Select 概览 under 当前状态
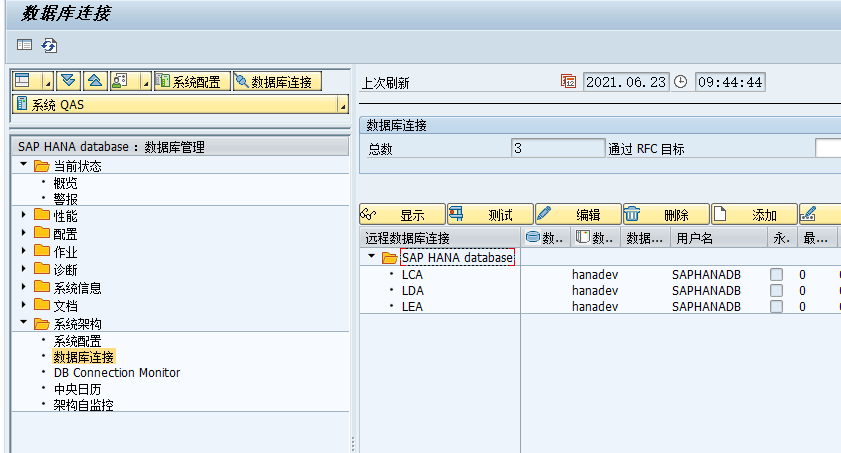Image resolution: width=841 pixels, height=453 pixels. 65,183
